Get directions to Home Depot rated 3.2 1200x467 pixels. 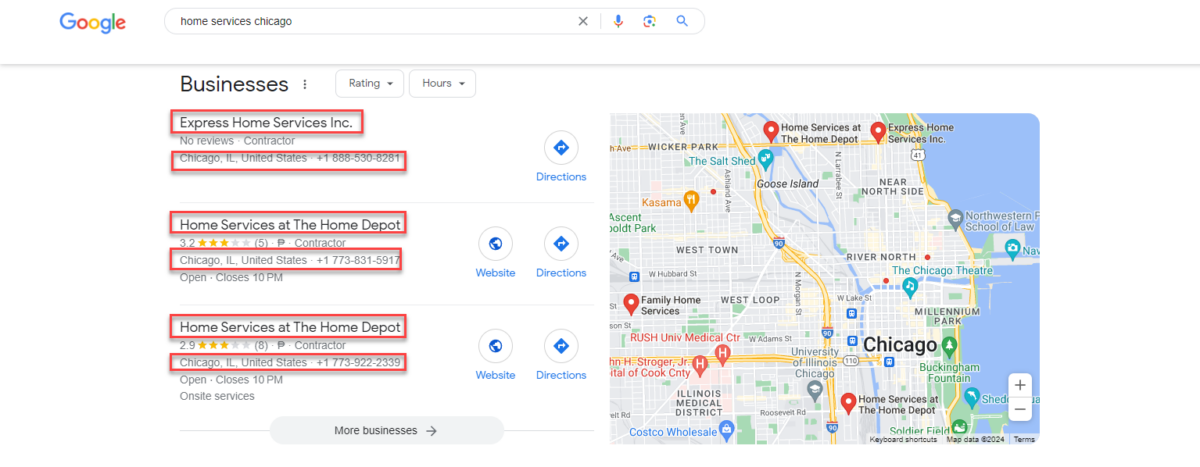(561, 253)
